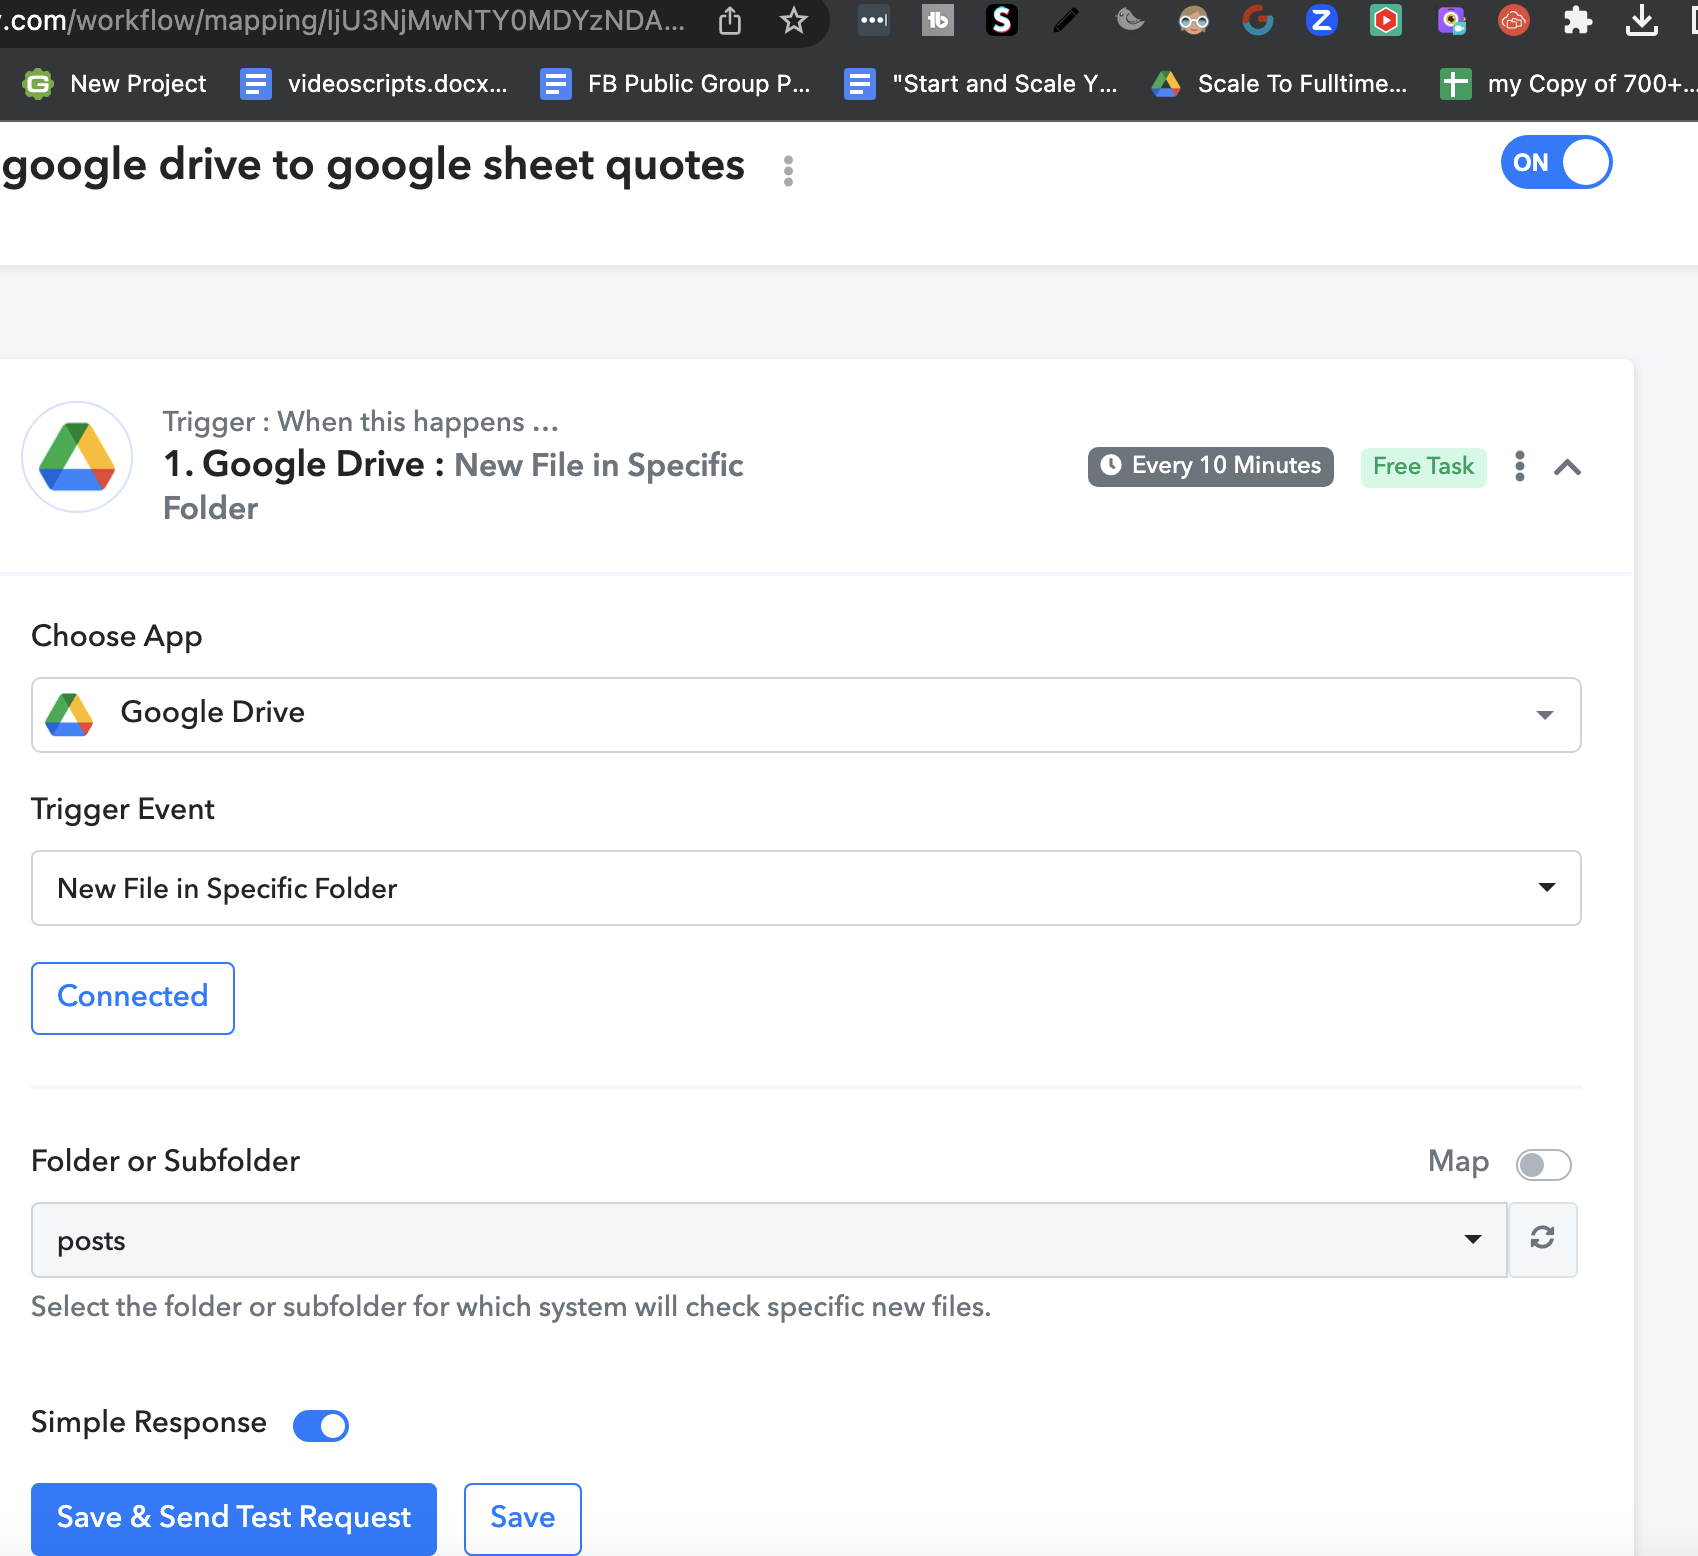Click the red cloud extension icon
Viewport: 1698px width, 1556px height.
(x=1514, y=20)
